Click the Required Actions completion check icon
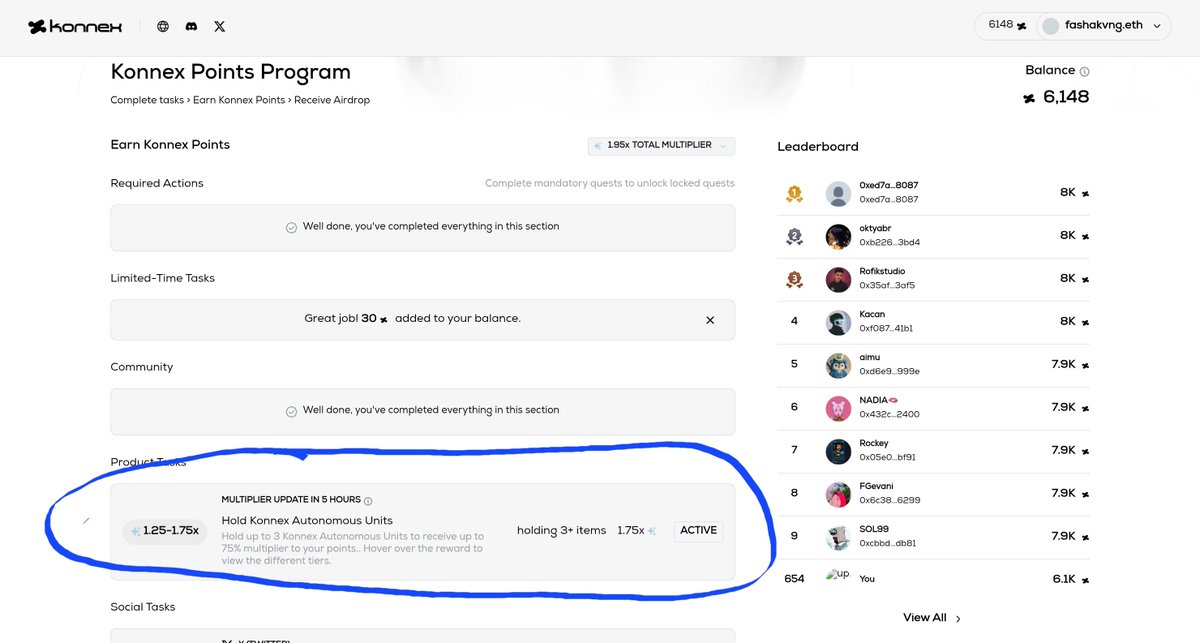This screenshot has height=643, width=1200. pos(291,228)
